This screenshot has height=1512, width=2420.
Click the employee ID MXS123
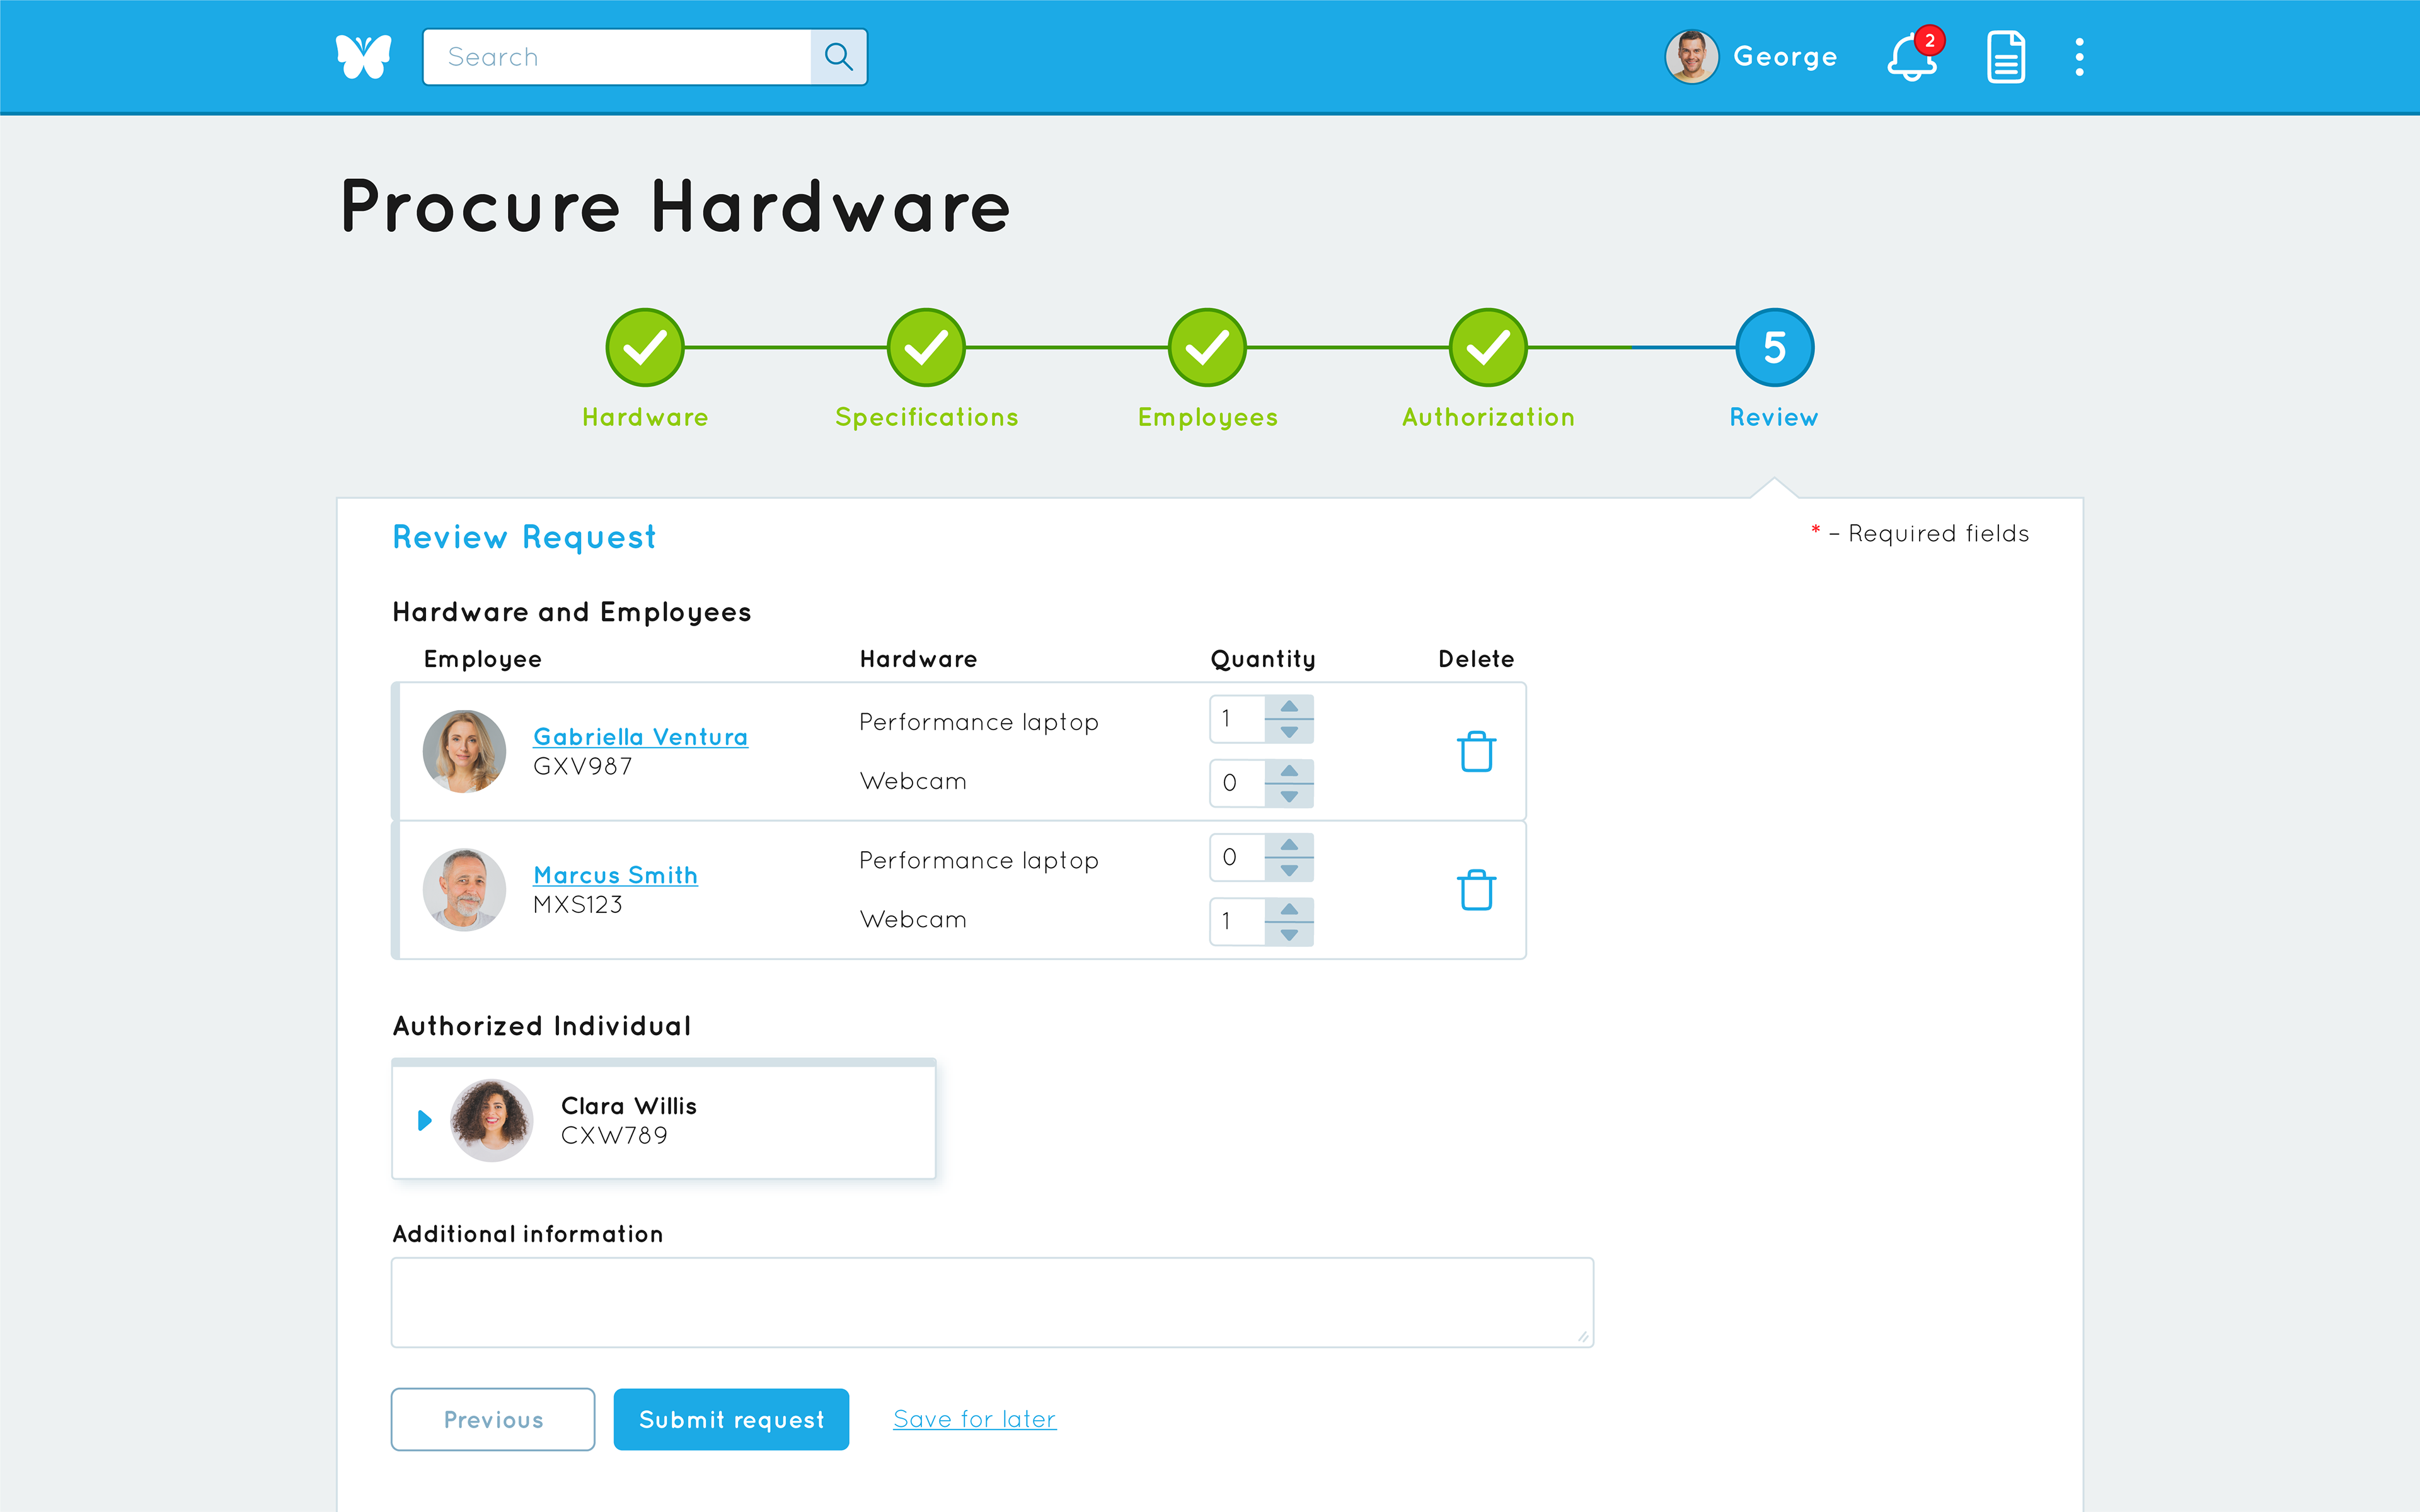point(578,905)
